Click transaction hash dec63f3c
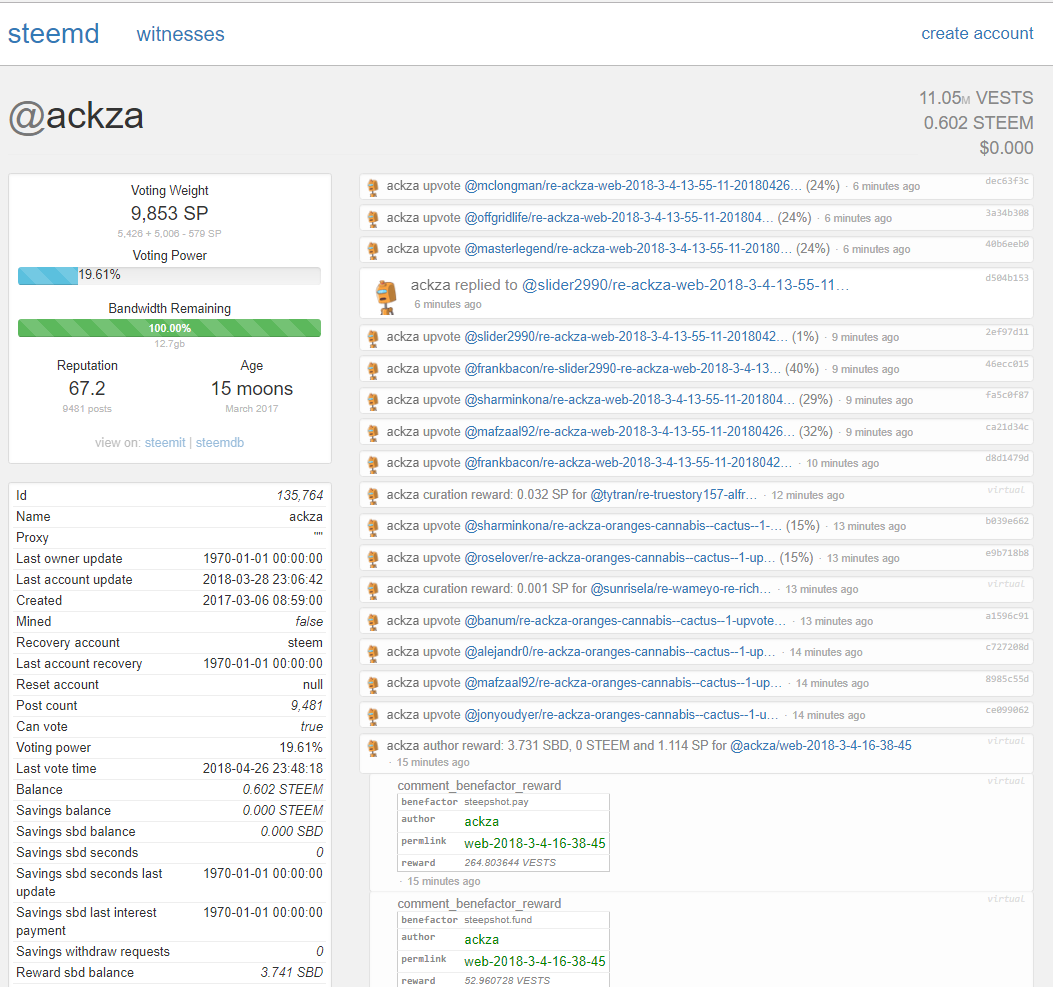The image size is (1053, 987). coord(1007,181)
